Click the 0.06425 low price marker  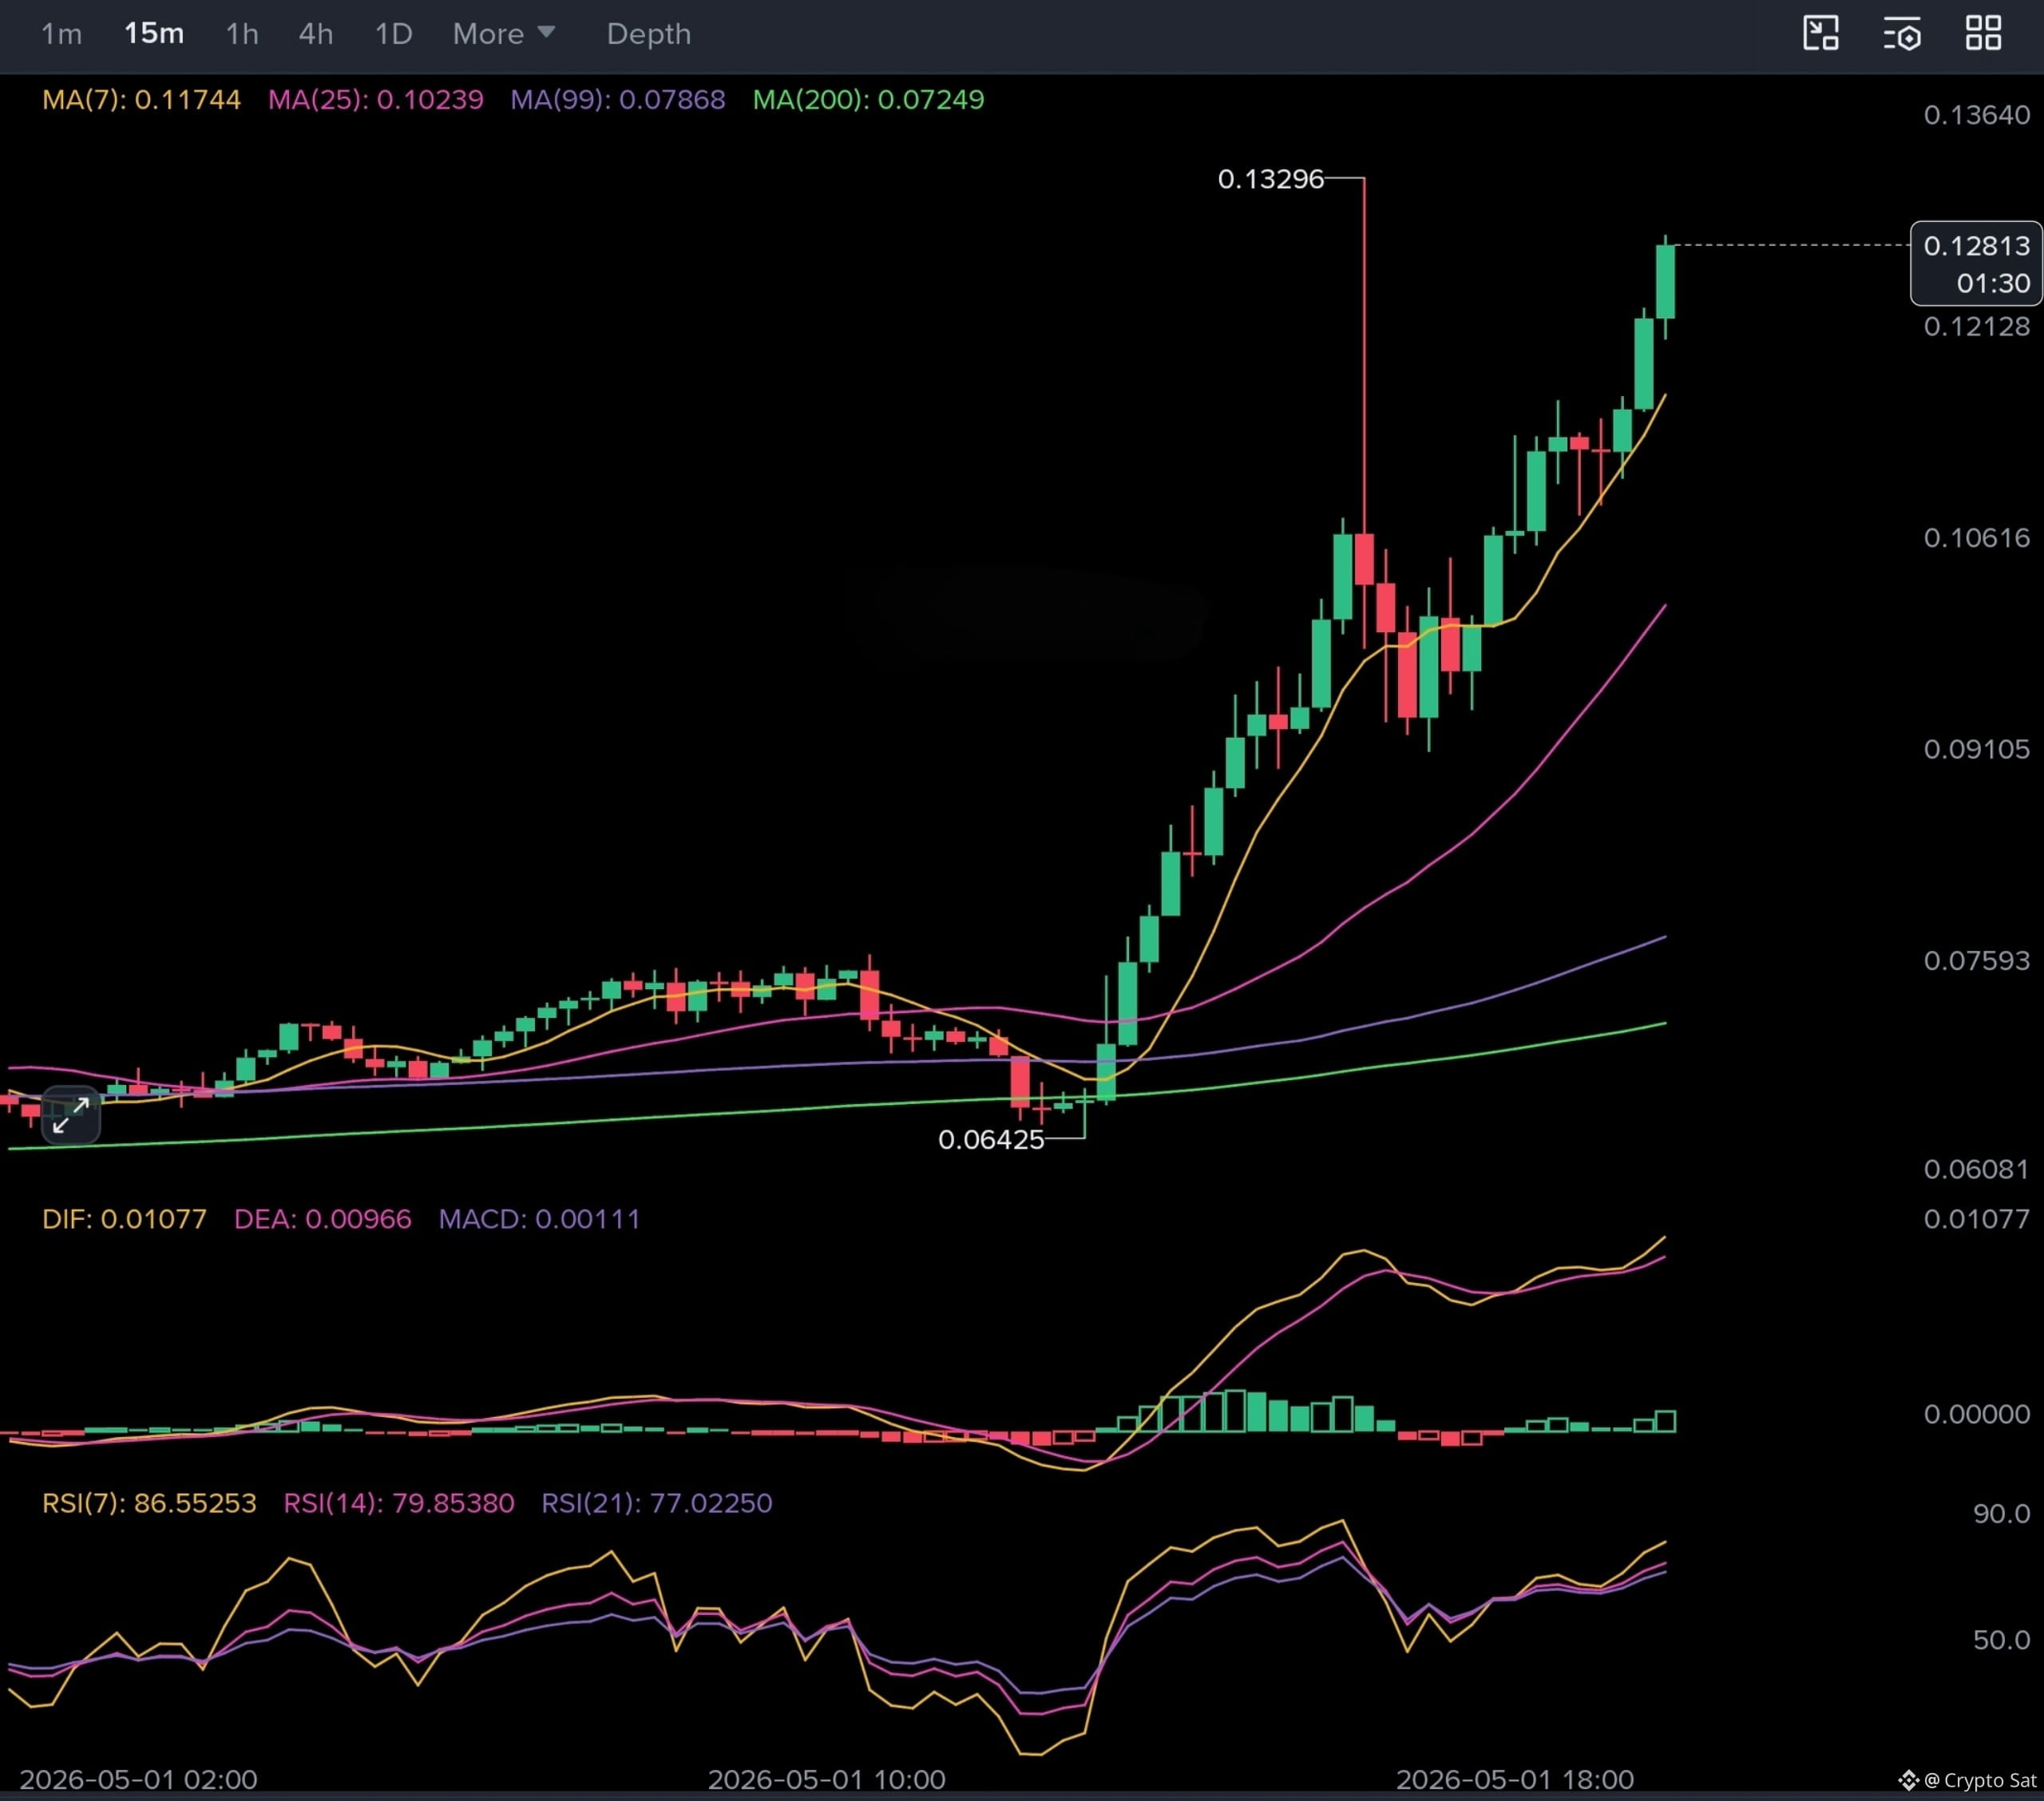(x=990, y=1140)
